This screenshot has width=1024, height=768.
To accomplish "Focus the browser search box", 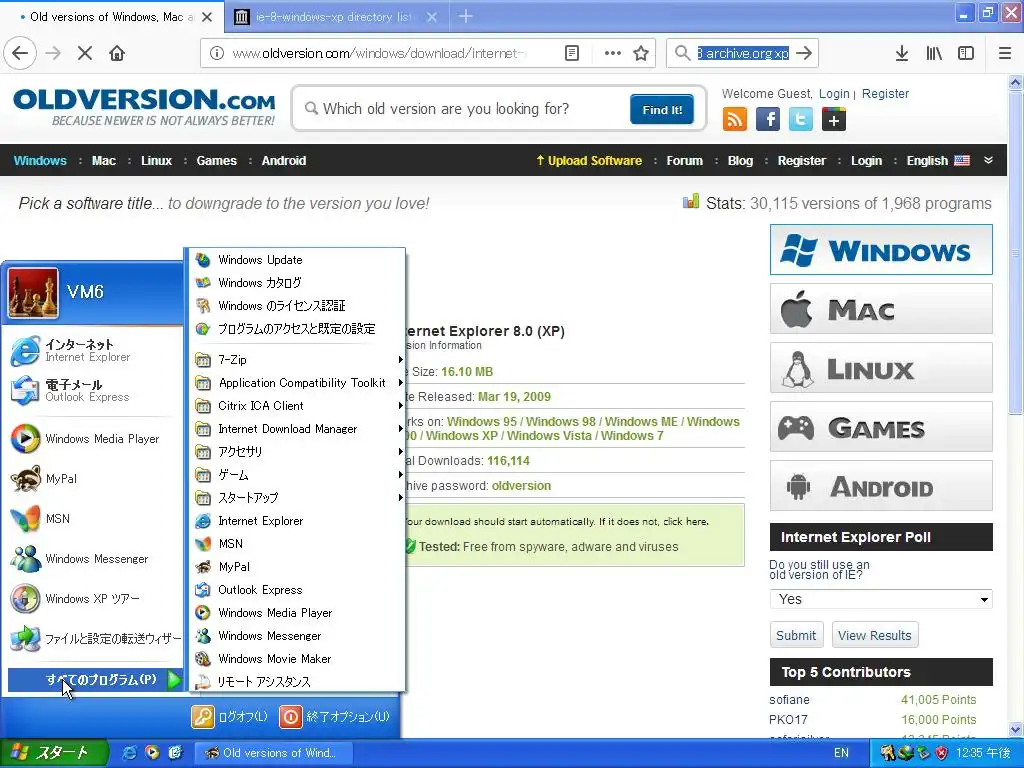I will (742, 53).
